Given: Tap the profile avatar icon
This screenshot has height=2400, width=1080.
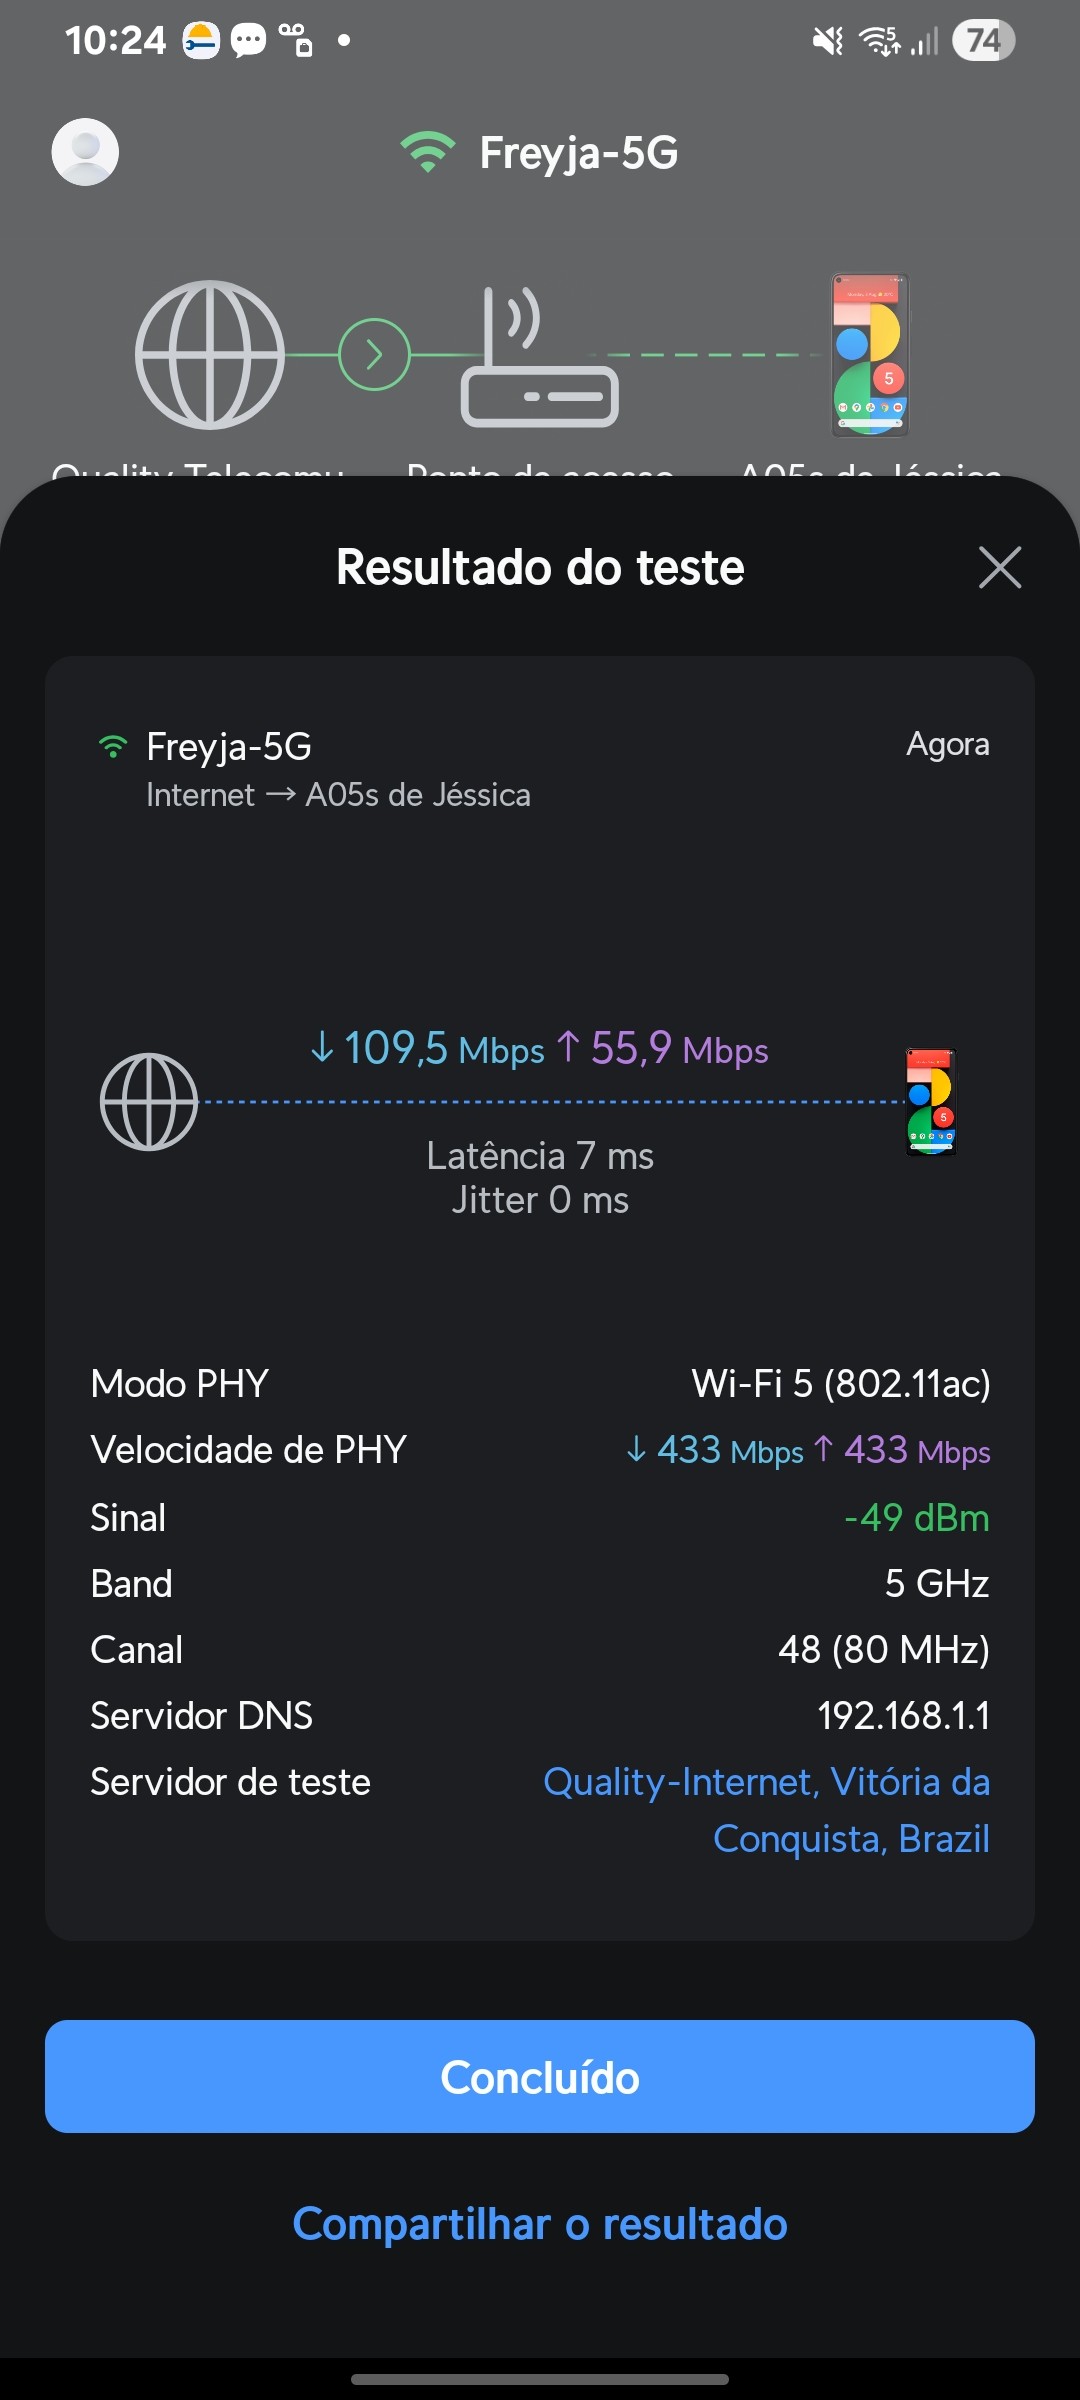Looking at the screenshot, I should 85,152.
